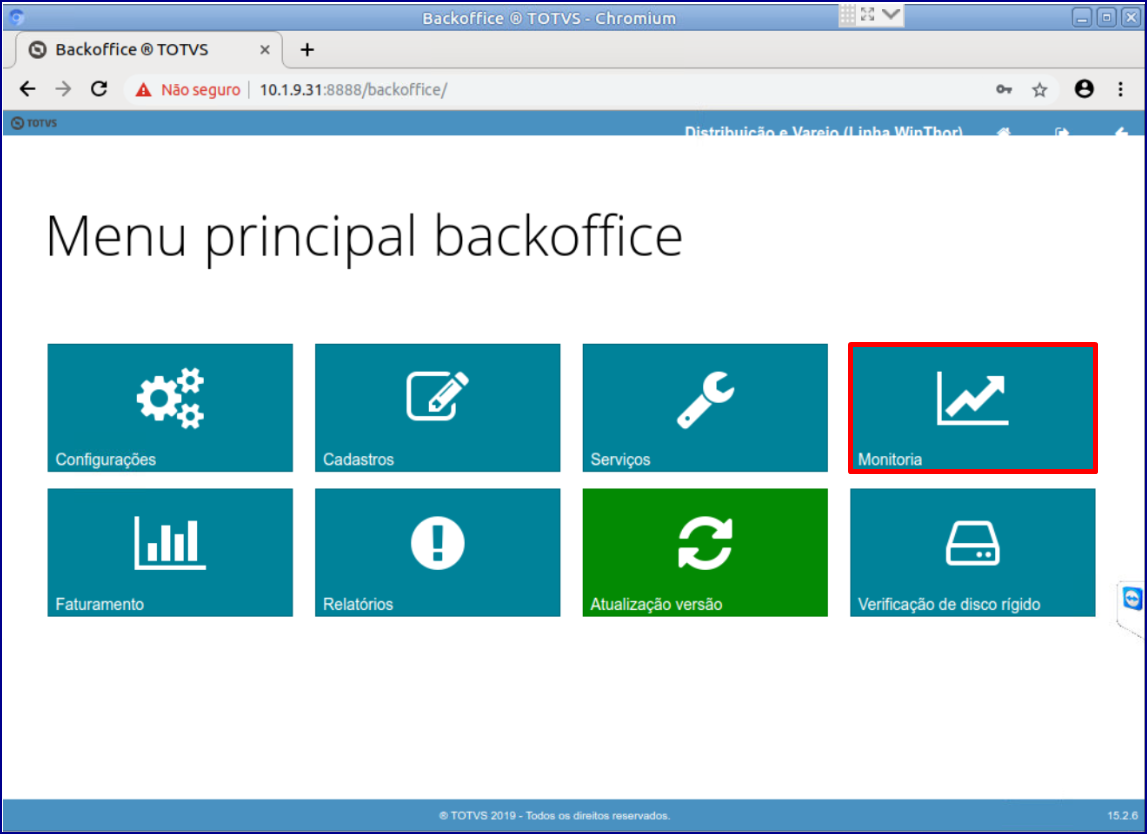Select the Backoffice ® TOTVS tab
The image size is (1147, 834).
148,50
